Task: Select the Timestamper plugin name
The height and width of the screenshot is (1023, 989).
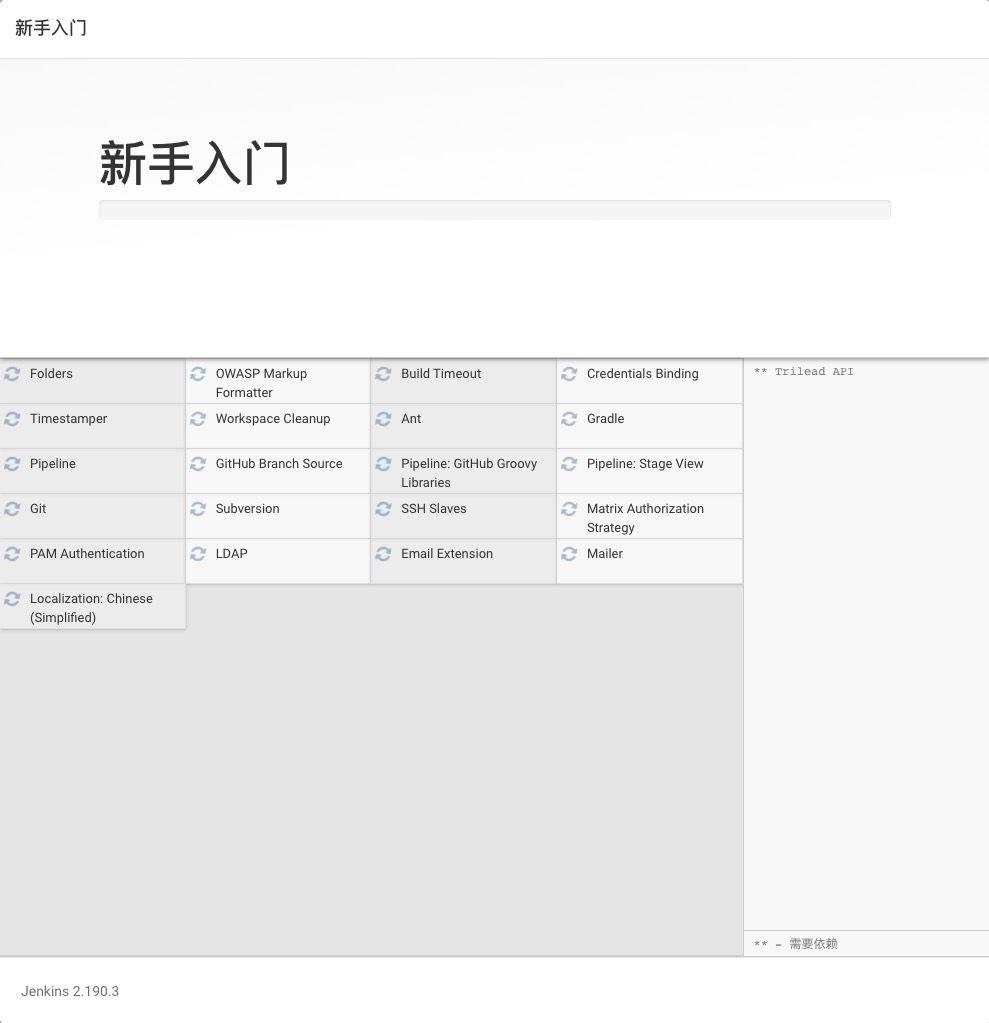Action: 68,419
